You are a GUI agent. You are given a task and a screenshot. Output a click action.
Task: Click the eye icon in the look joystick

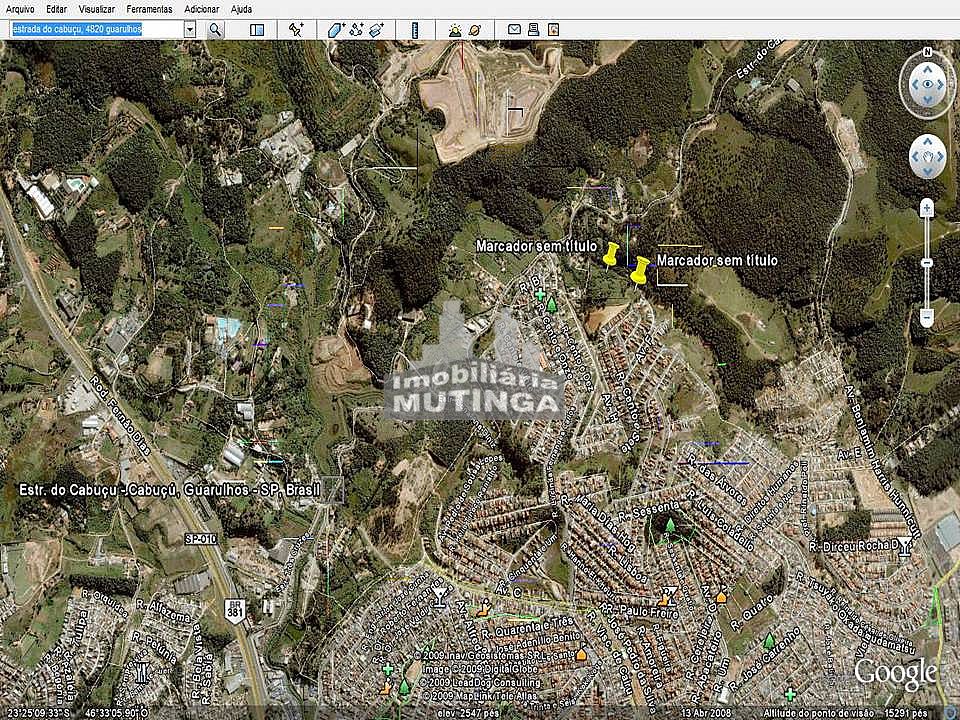point(928,84)
